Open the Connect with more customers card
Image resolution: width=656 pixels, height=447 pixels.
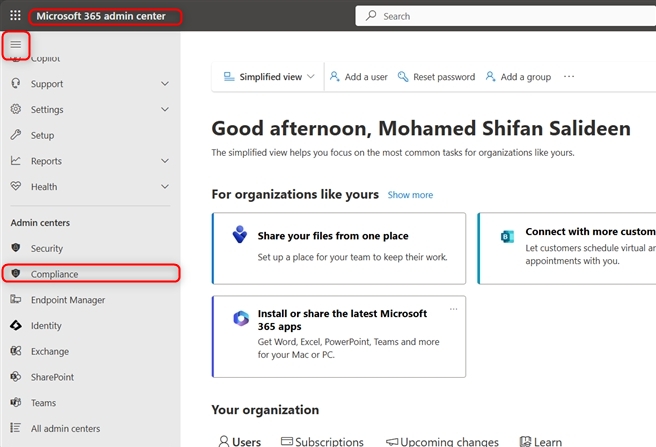point(567,248)
